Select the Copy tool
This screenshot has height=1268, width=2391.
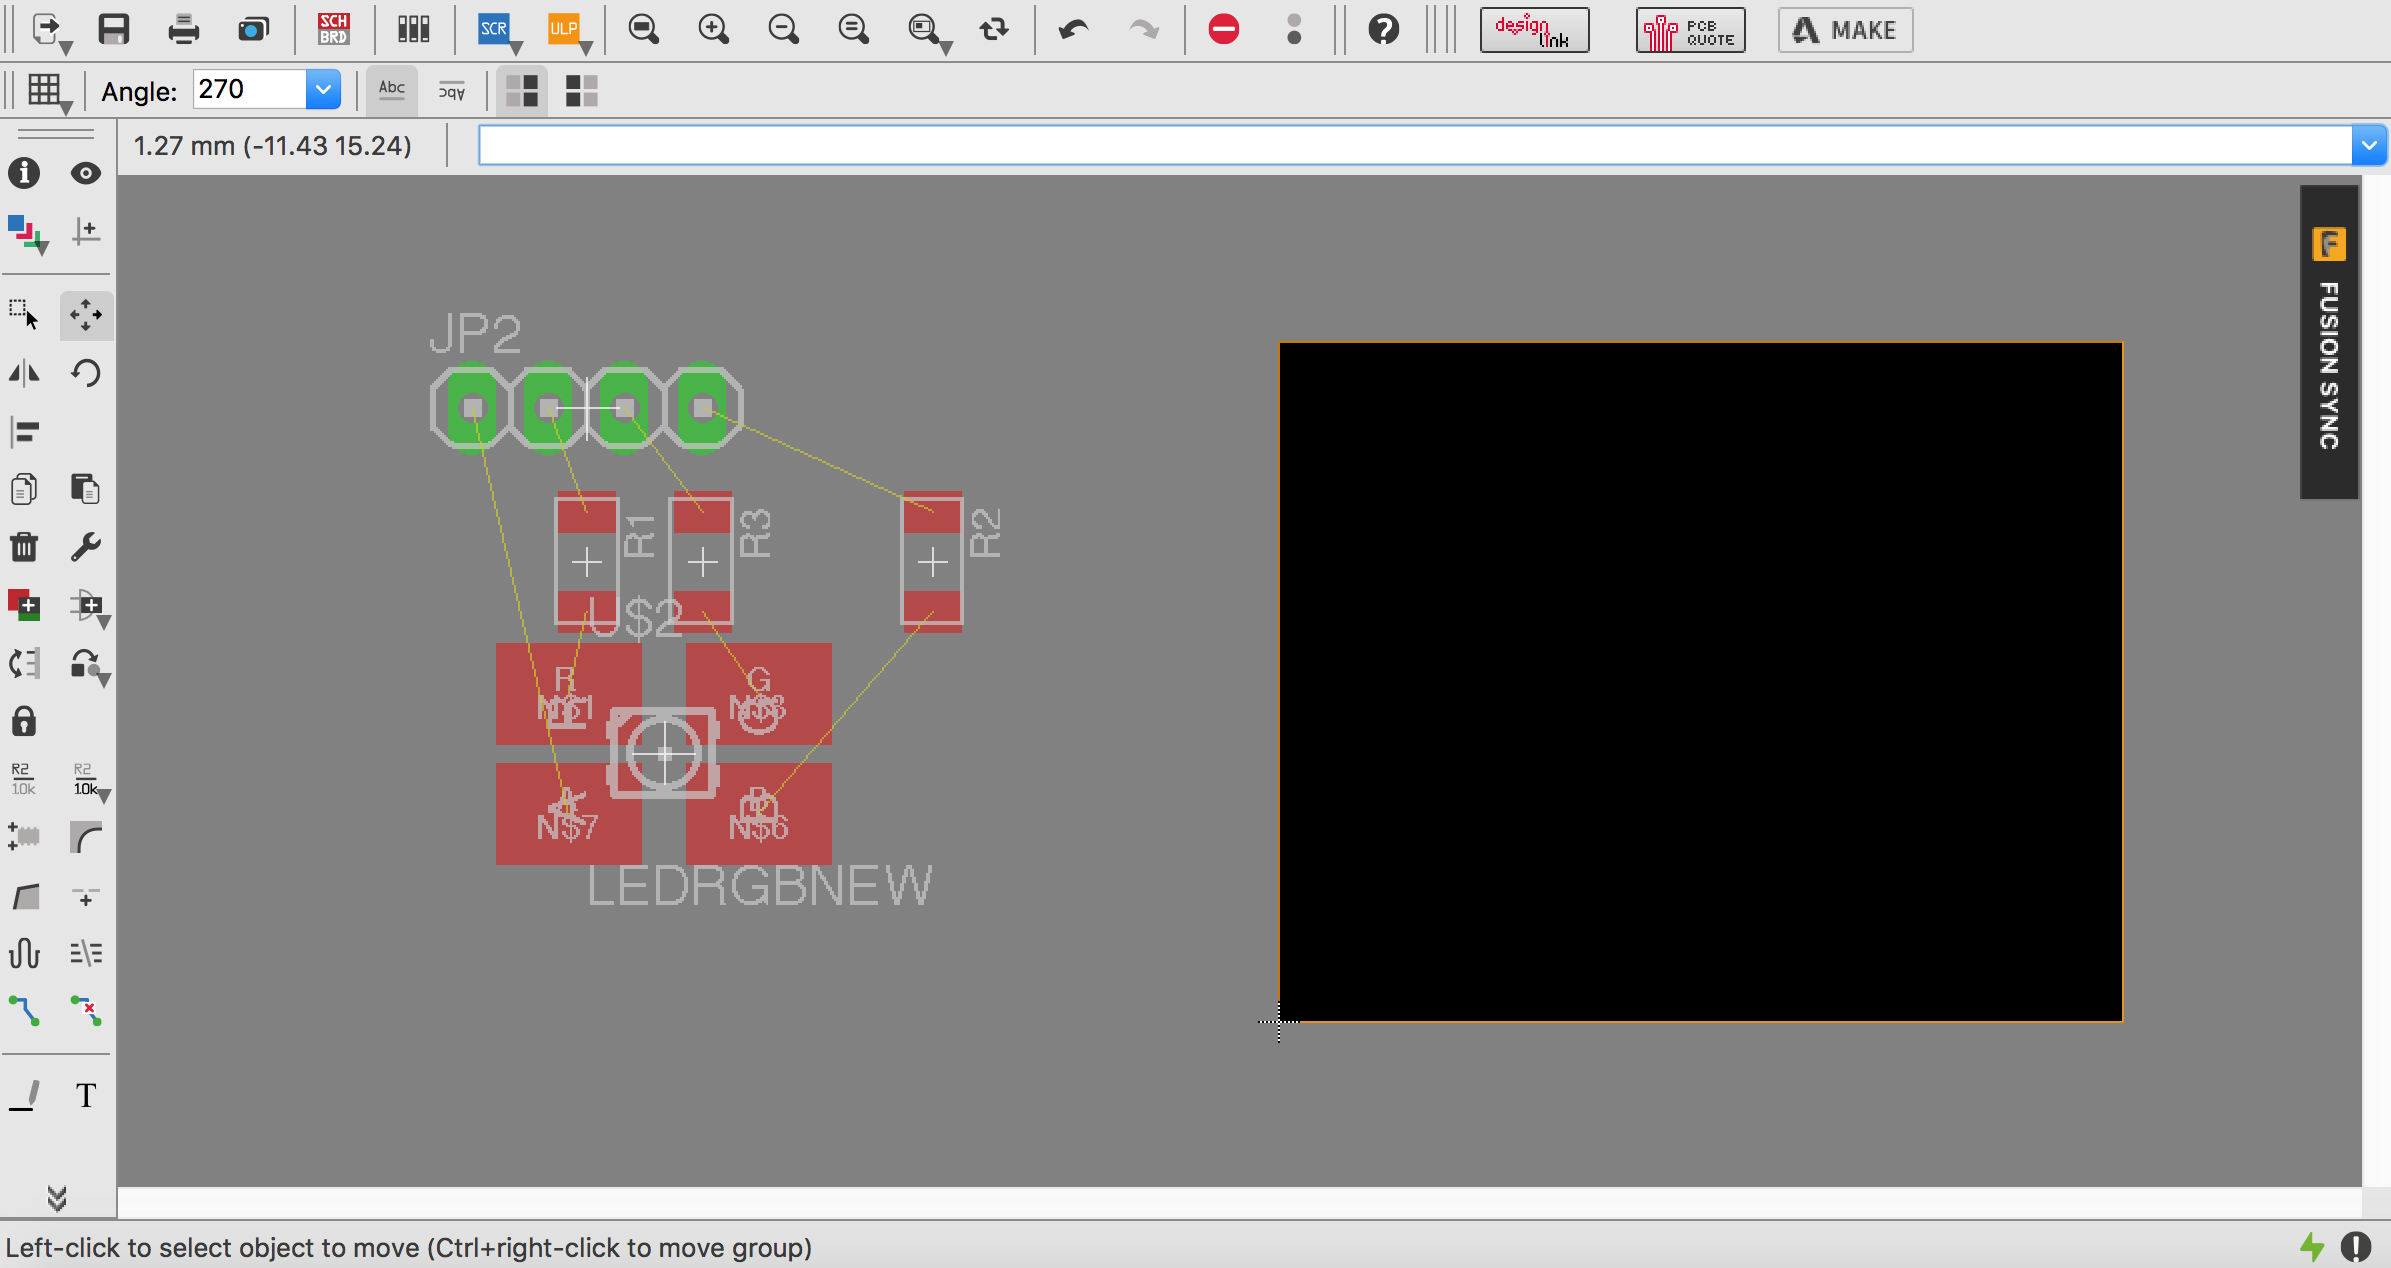tap(24, 490)
